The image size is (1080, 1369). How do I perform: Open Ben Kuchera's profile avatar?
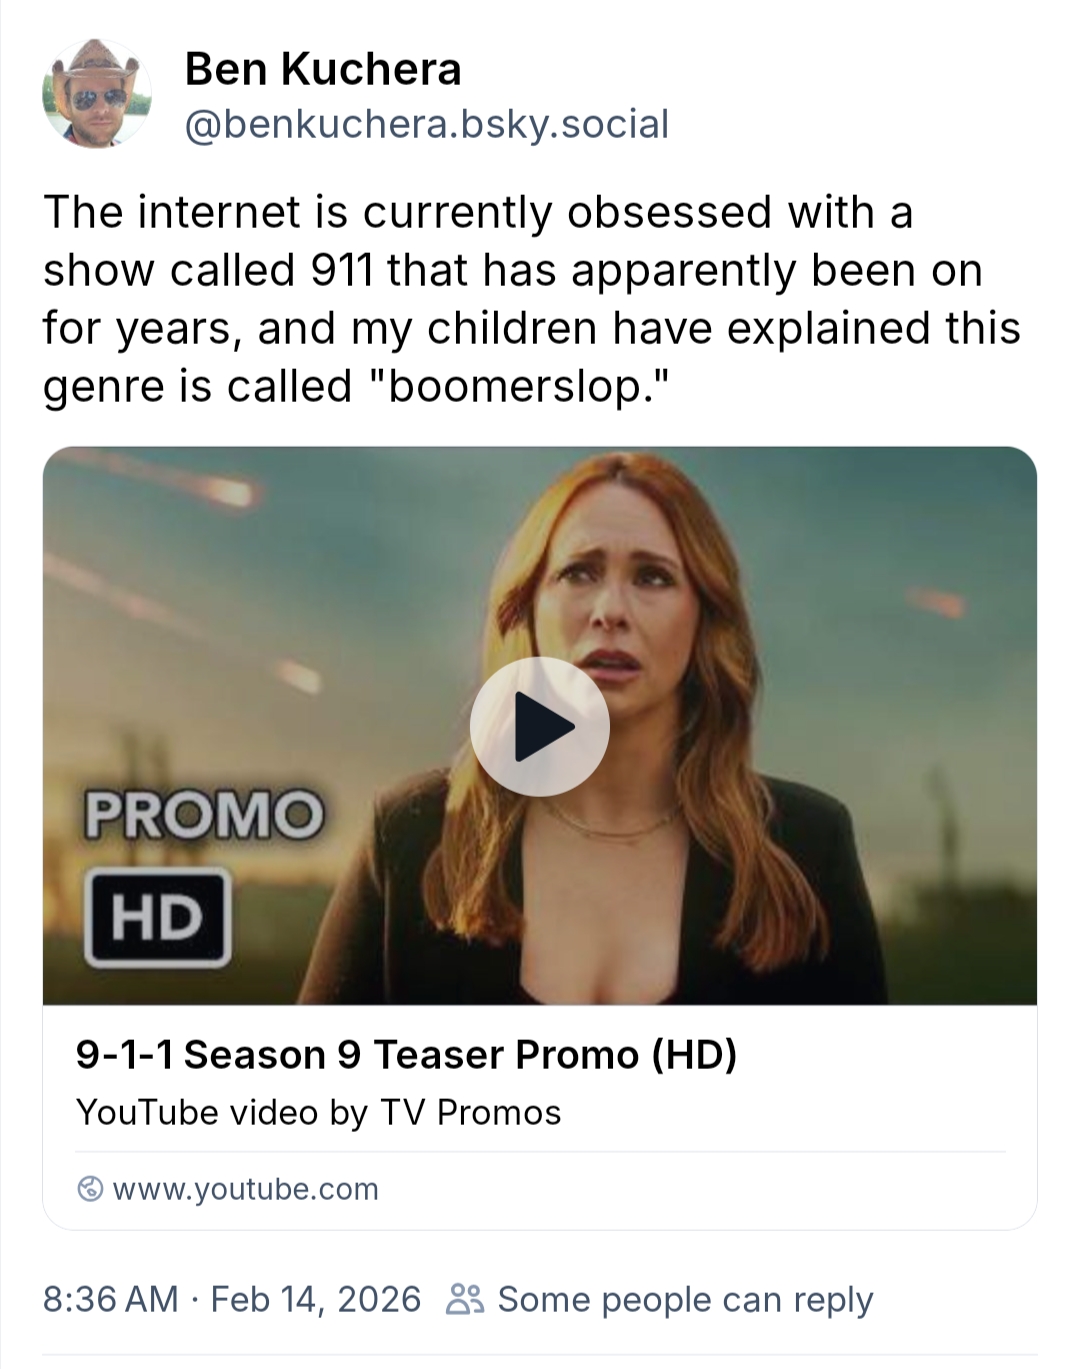point(97,95)
